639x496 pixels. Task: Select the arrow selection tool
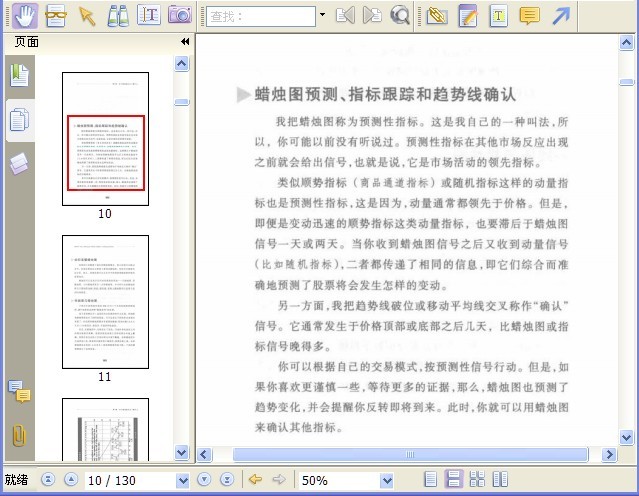[87, 16]
